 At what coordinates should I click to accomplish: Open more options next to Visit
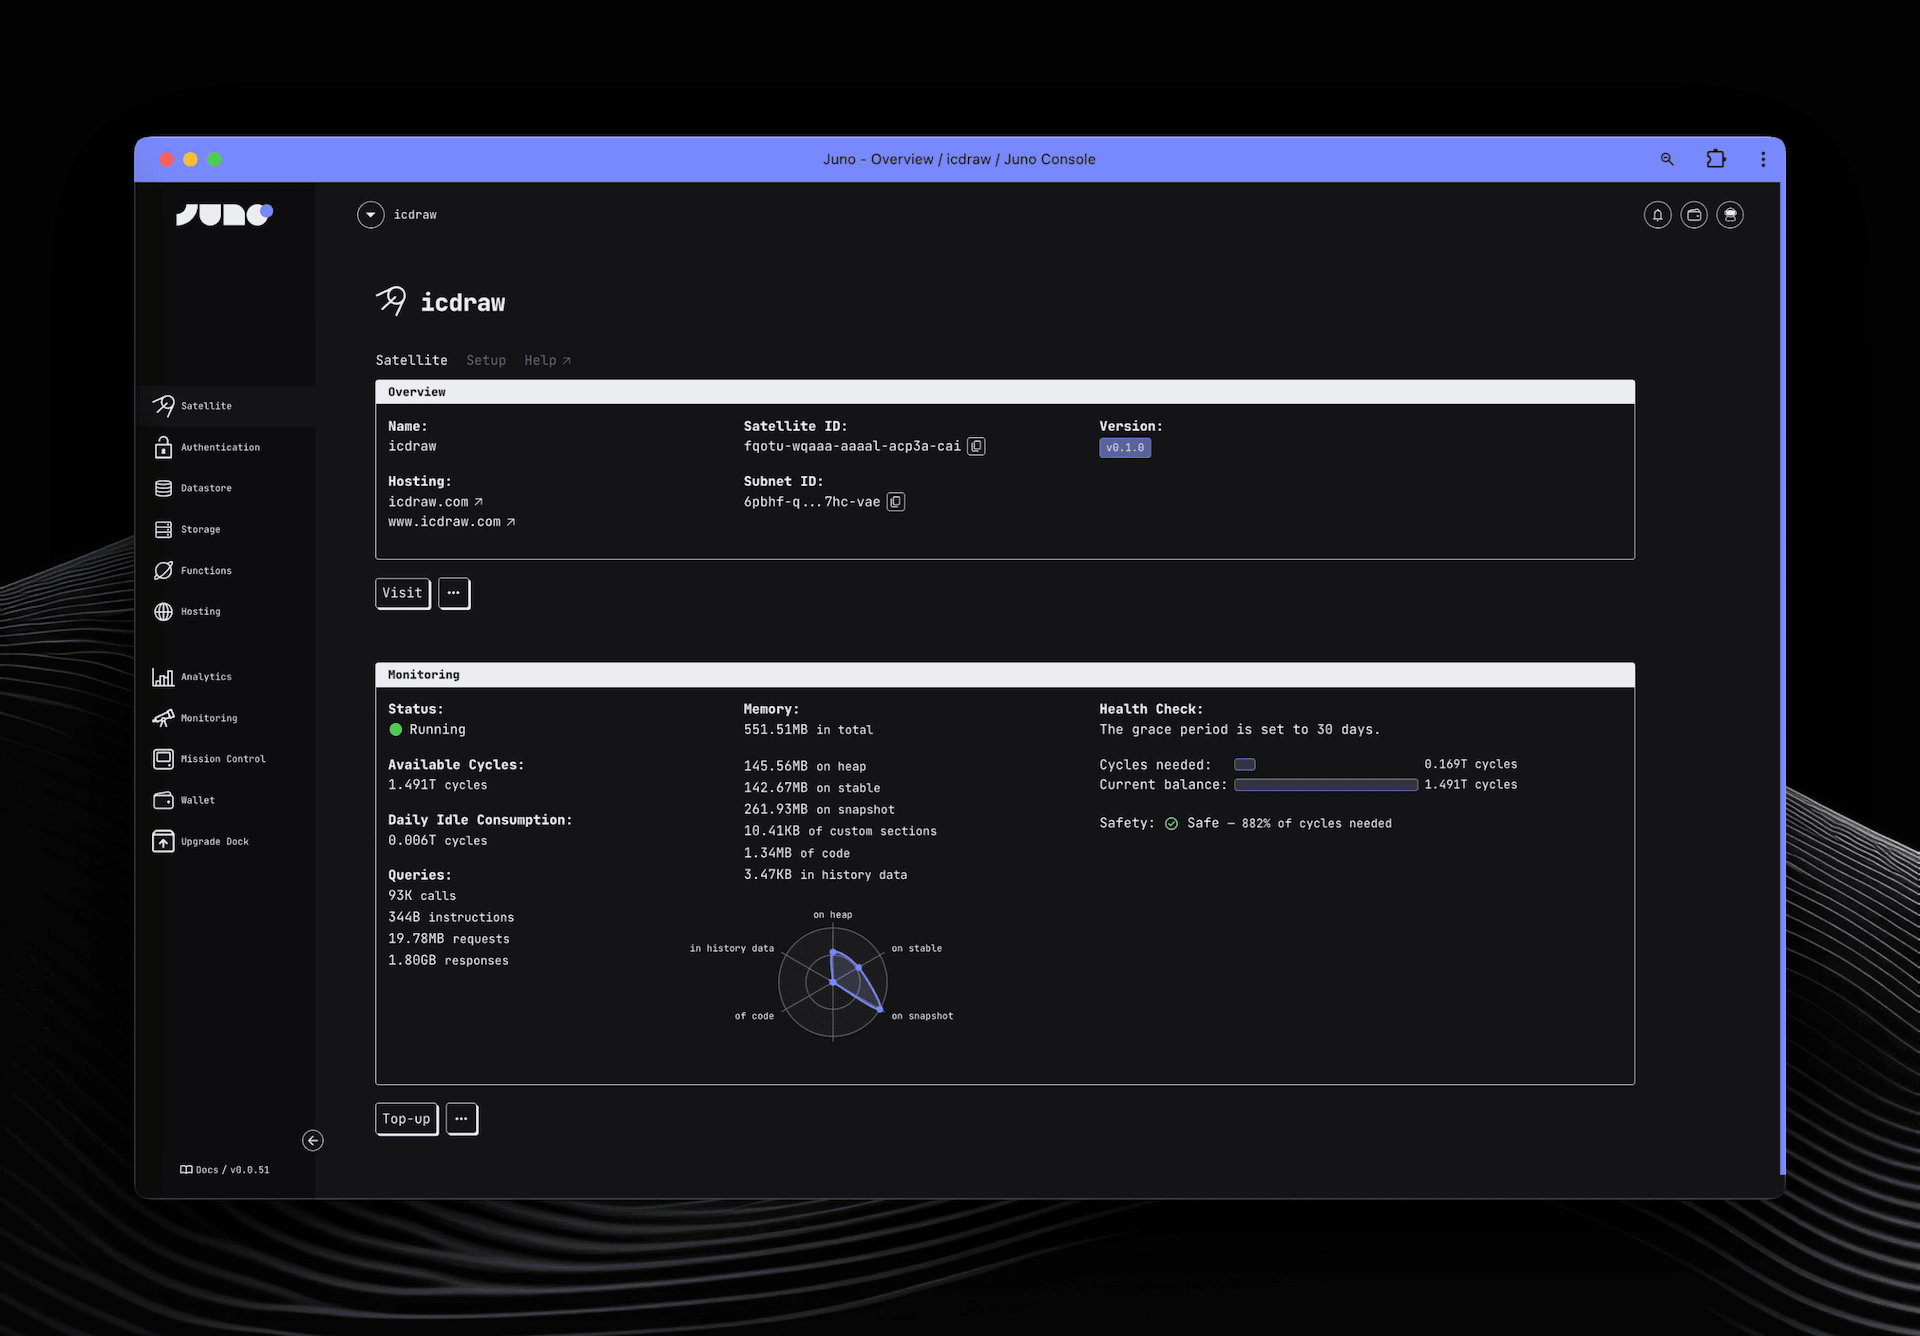pyautogui.click(x=454, y=593)
